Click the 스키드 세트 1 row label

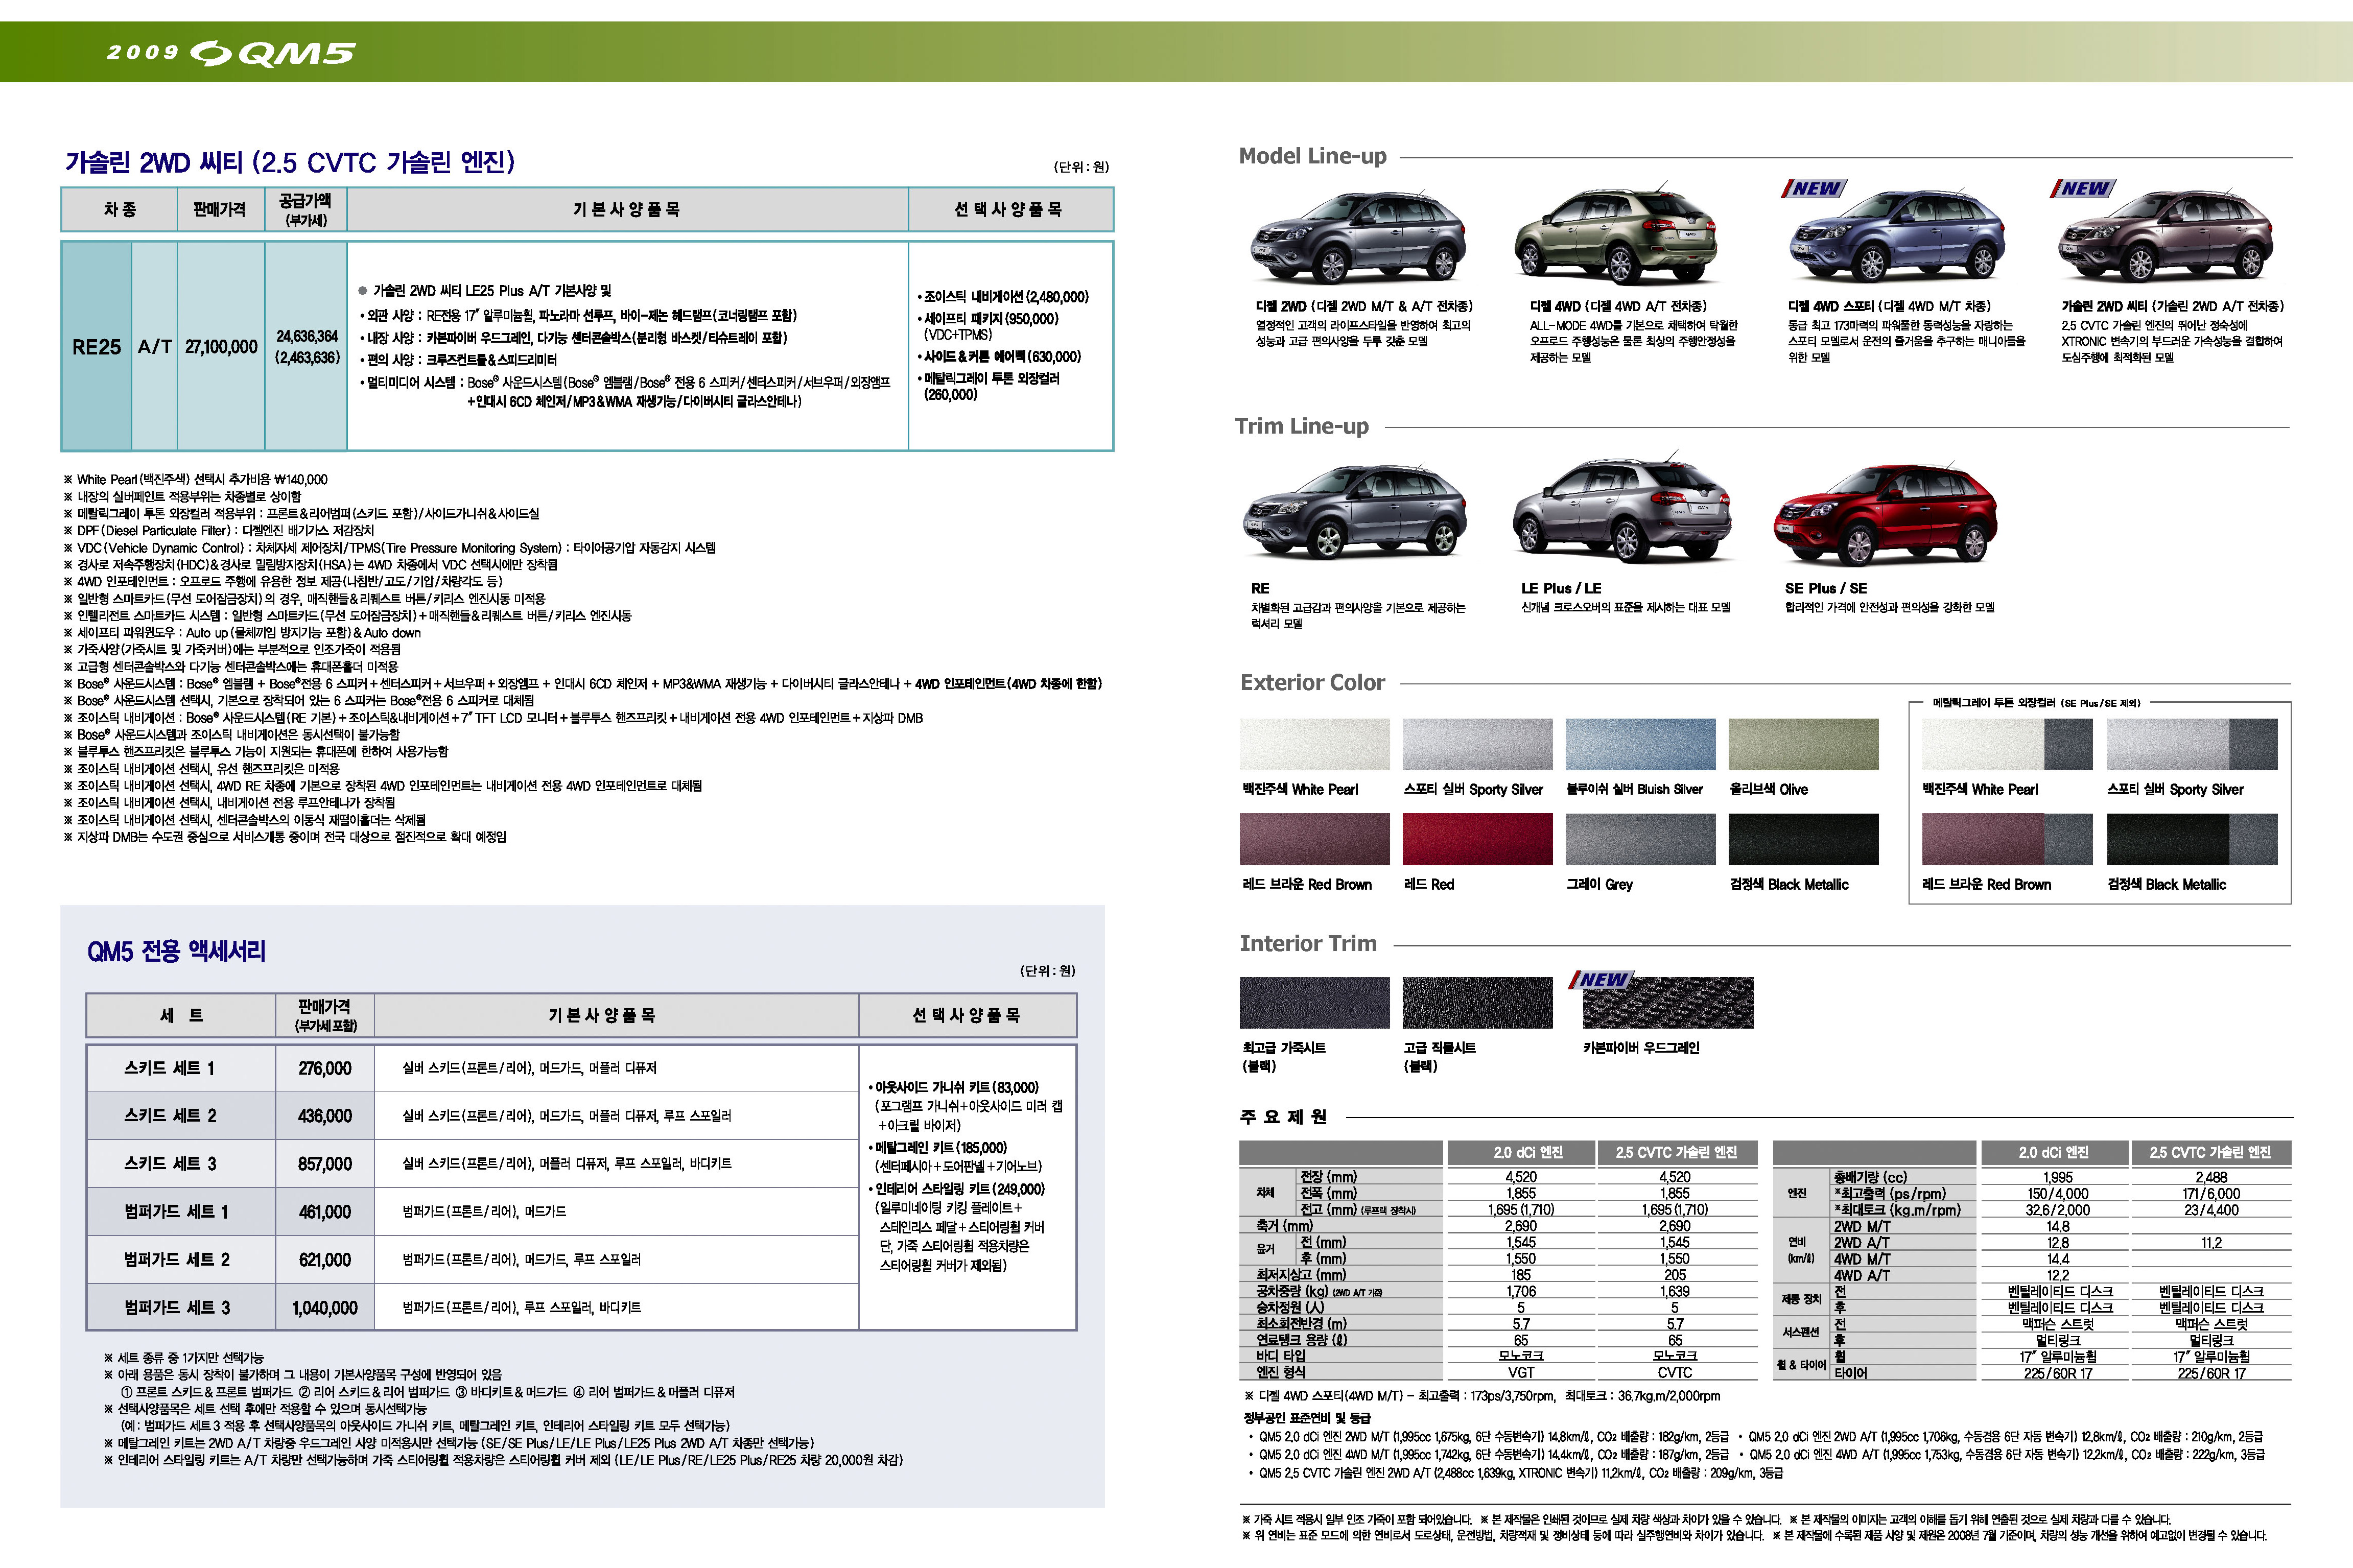point(169,1068)
